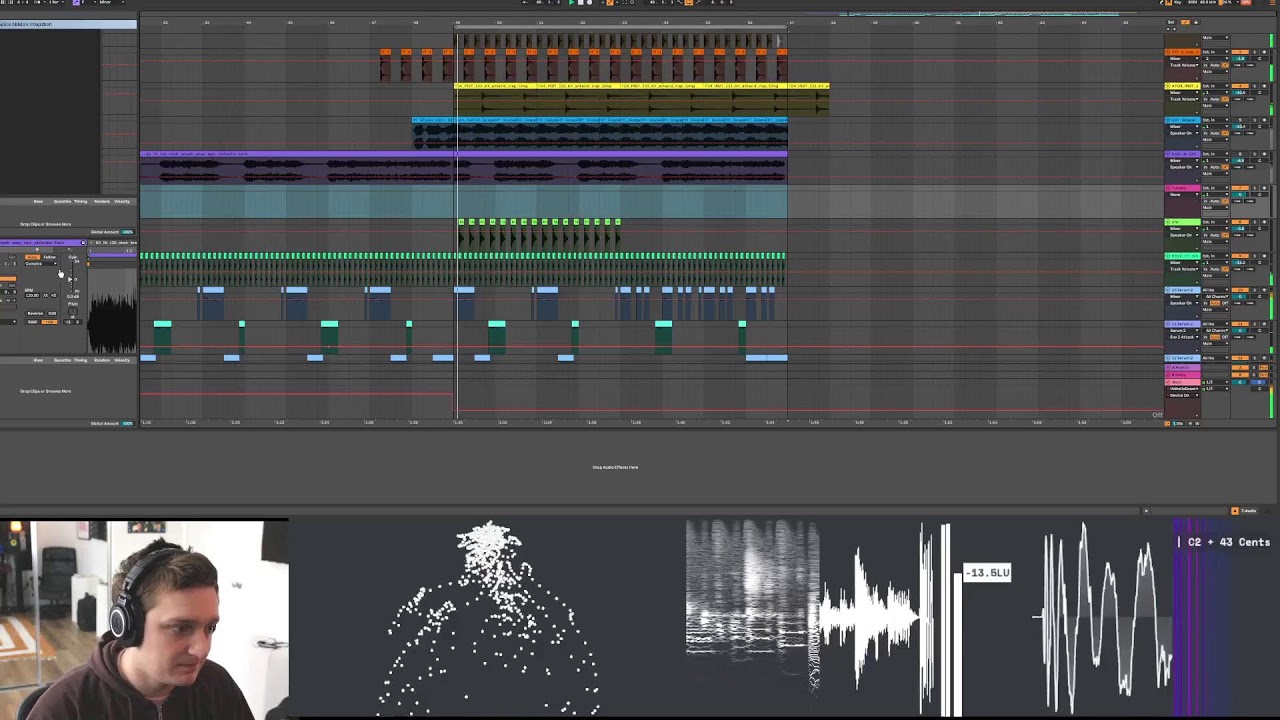Click the icon on the purple clip title bar

83,242
